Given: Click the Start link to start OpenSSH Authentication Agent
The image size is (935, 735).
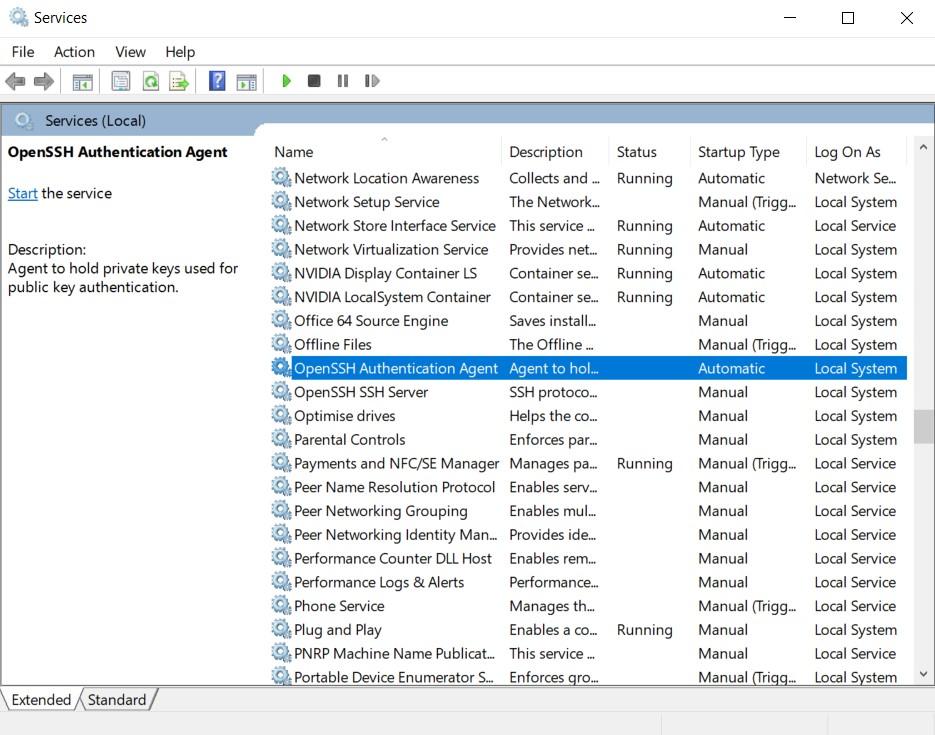Looking at the screenshot, I should click(x=22, y=193).
